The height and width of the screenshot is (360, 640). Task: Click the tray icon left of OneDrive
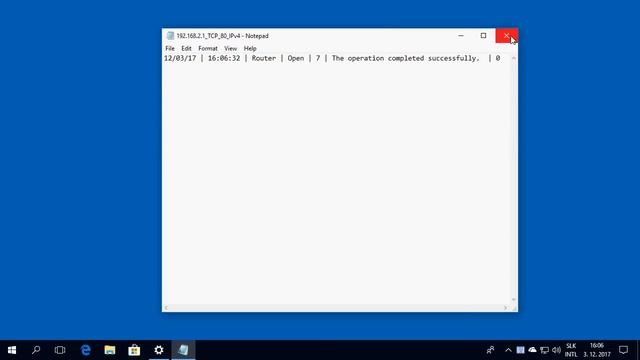click(520, 350)
